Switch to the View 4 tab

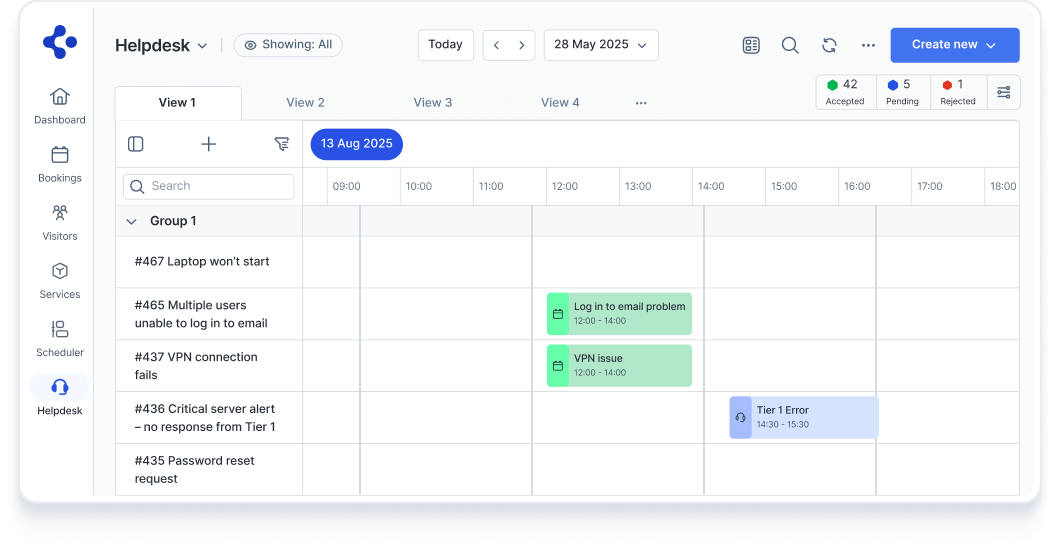pos(560,102)
